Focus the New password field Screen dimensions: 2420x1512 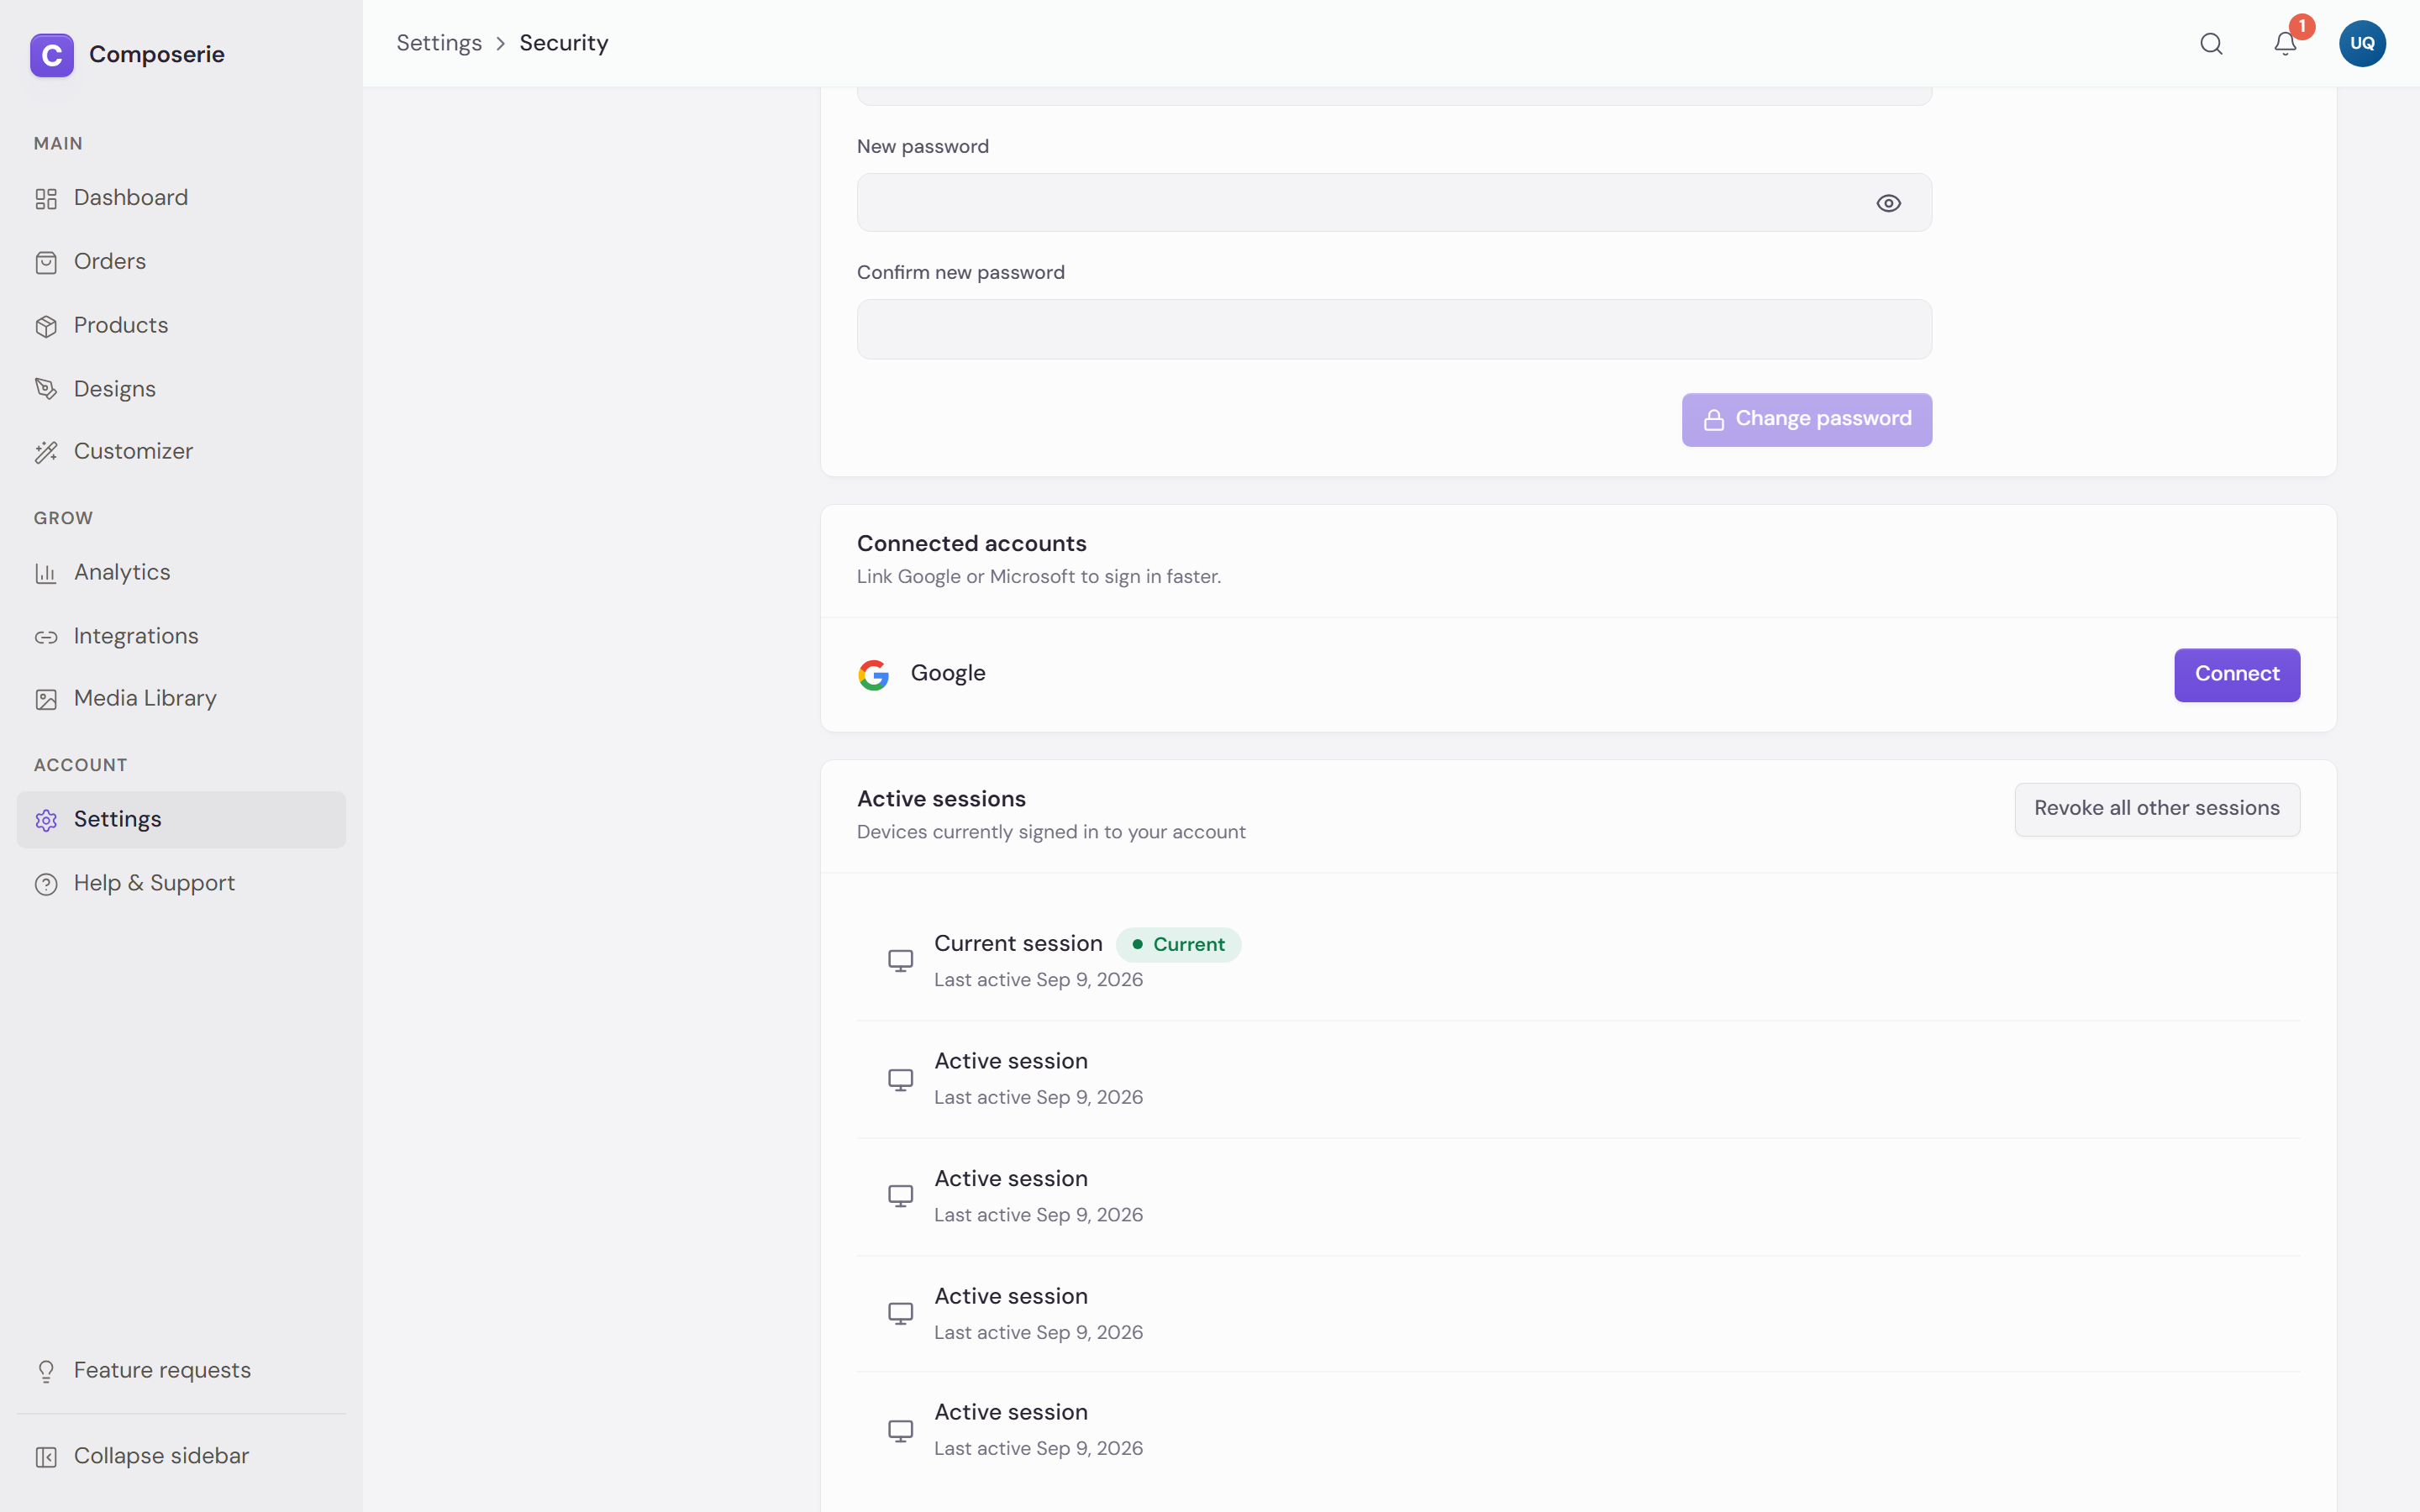coord(1394,203)
